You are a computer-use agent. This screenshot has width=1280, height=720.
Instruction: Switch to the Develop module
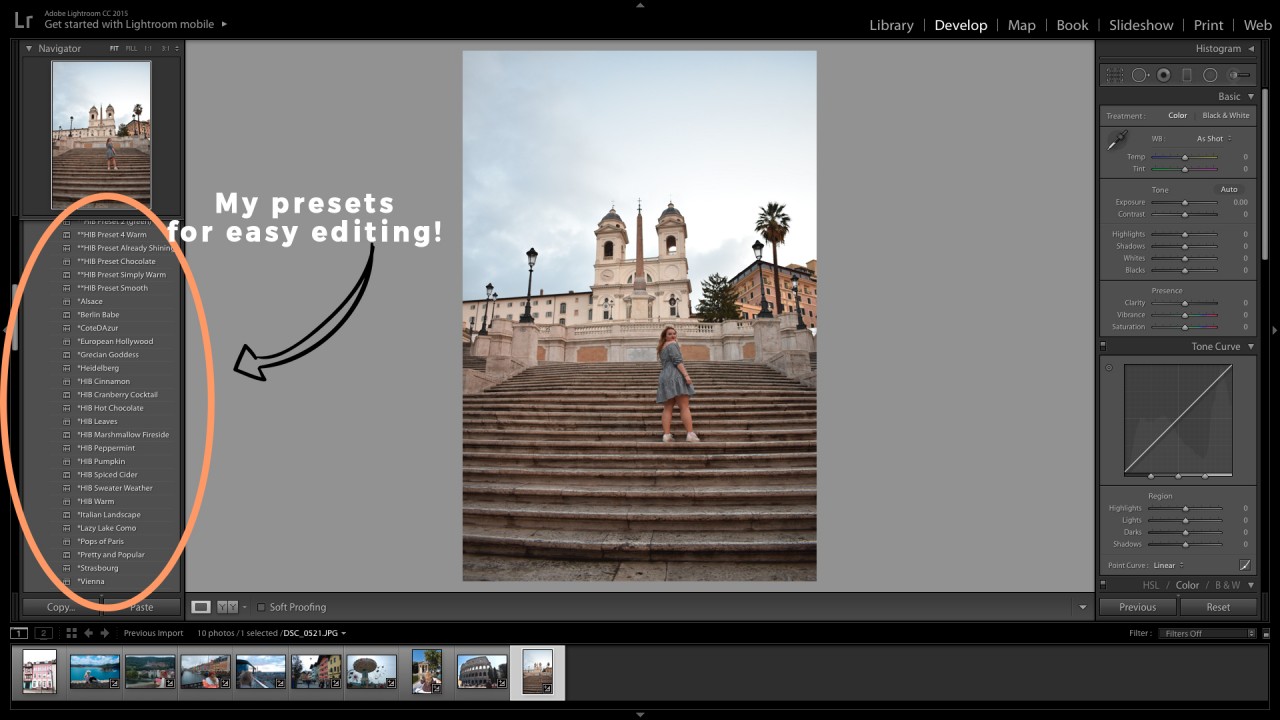click(961, 25)
